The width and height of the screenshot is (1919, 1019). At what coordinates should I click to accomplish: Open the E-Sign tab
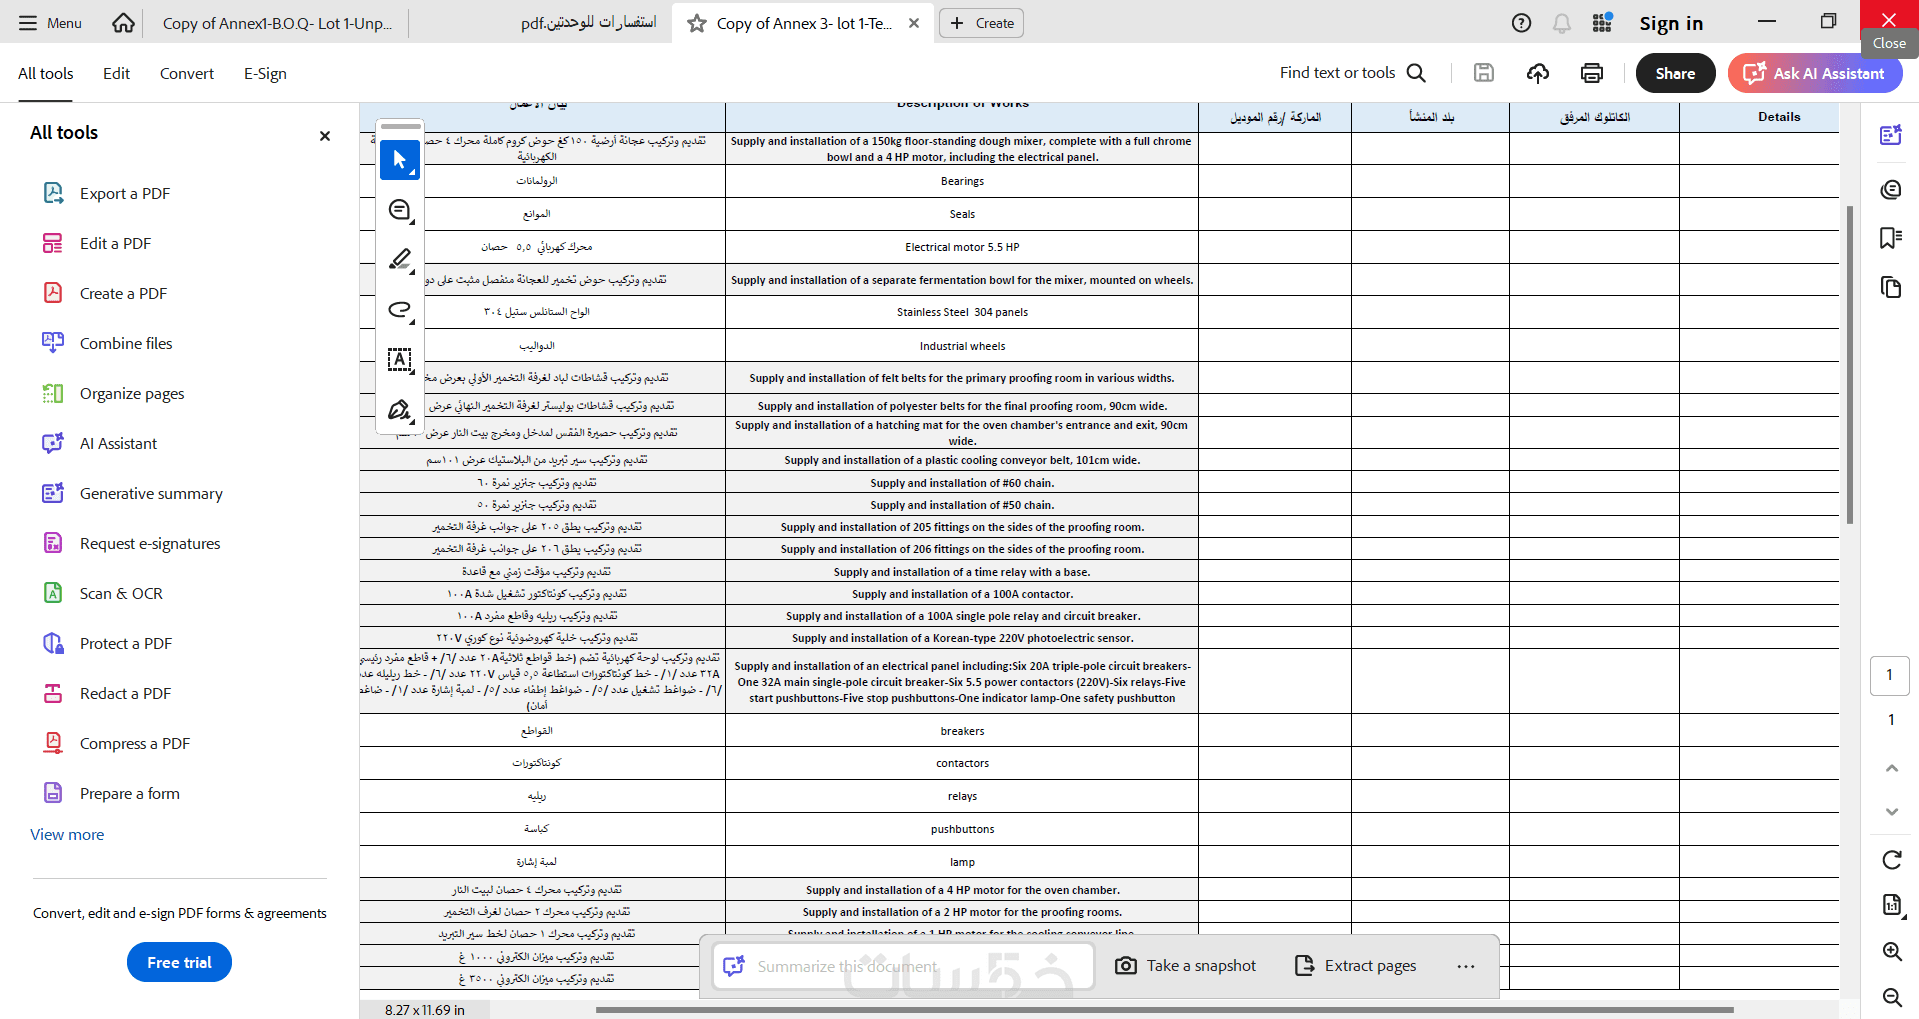(265, 73)
